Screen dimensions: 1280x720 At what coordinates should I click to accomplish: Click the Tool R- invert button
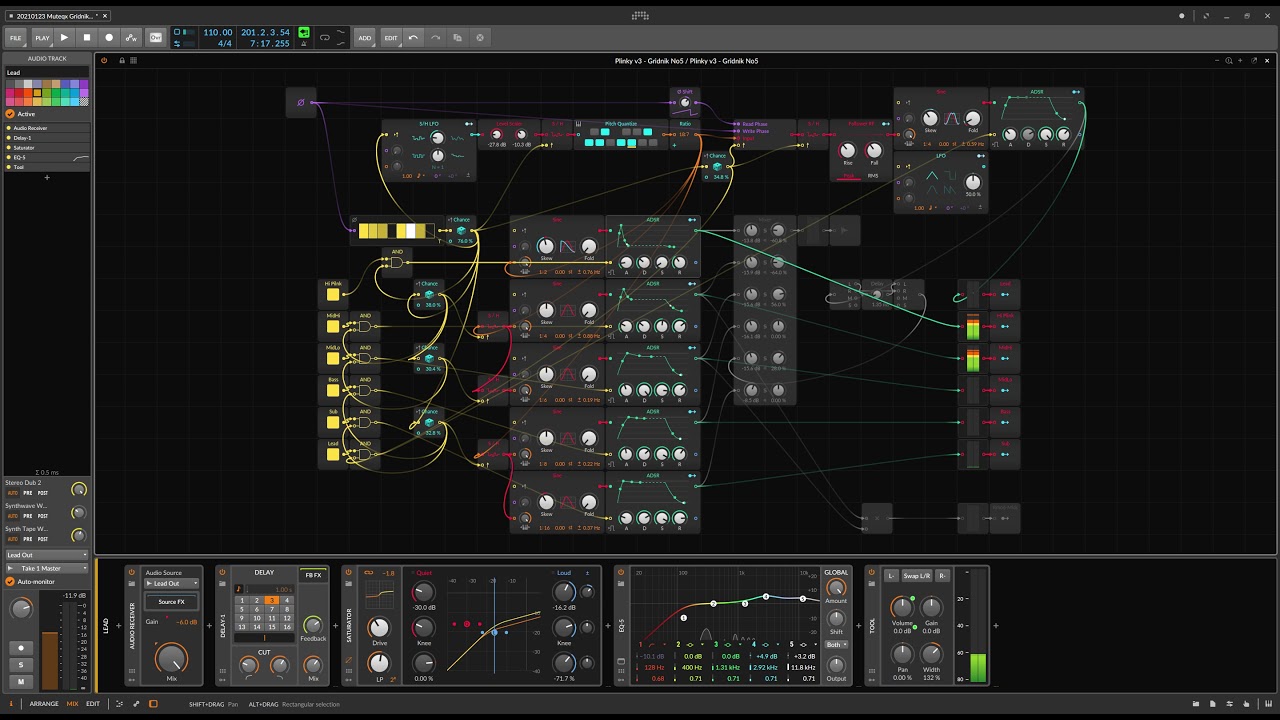click(x=942, y=576)
